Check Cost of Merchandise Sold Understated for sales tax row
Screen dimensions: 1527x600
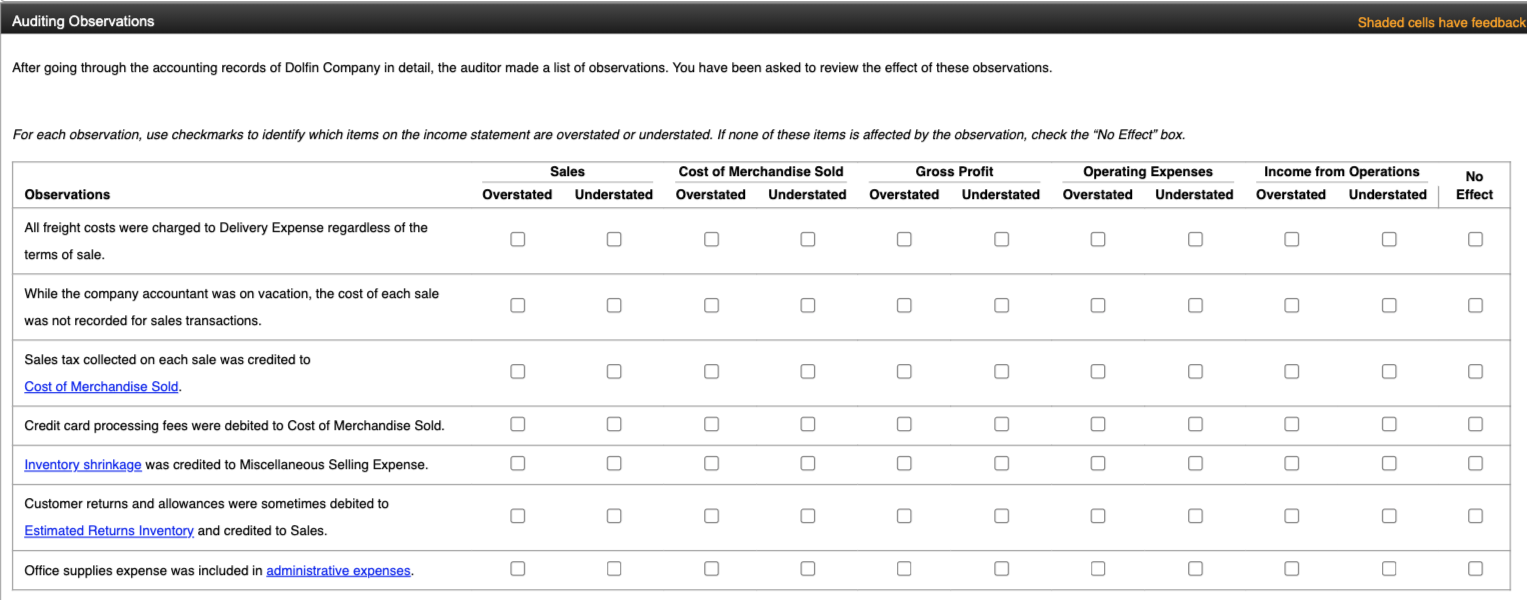pos(807,371)
